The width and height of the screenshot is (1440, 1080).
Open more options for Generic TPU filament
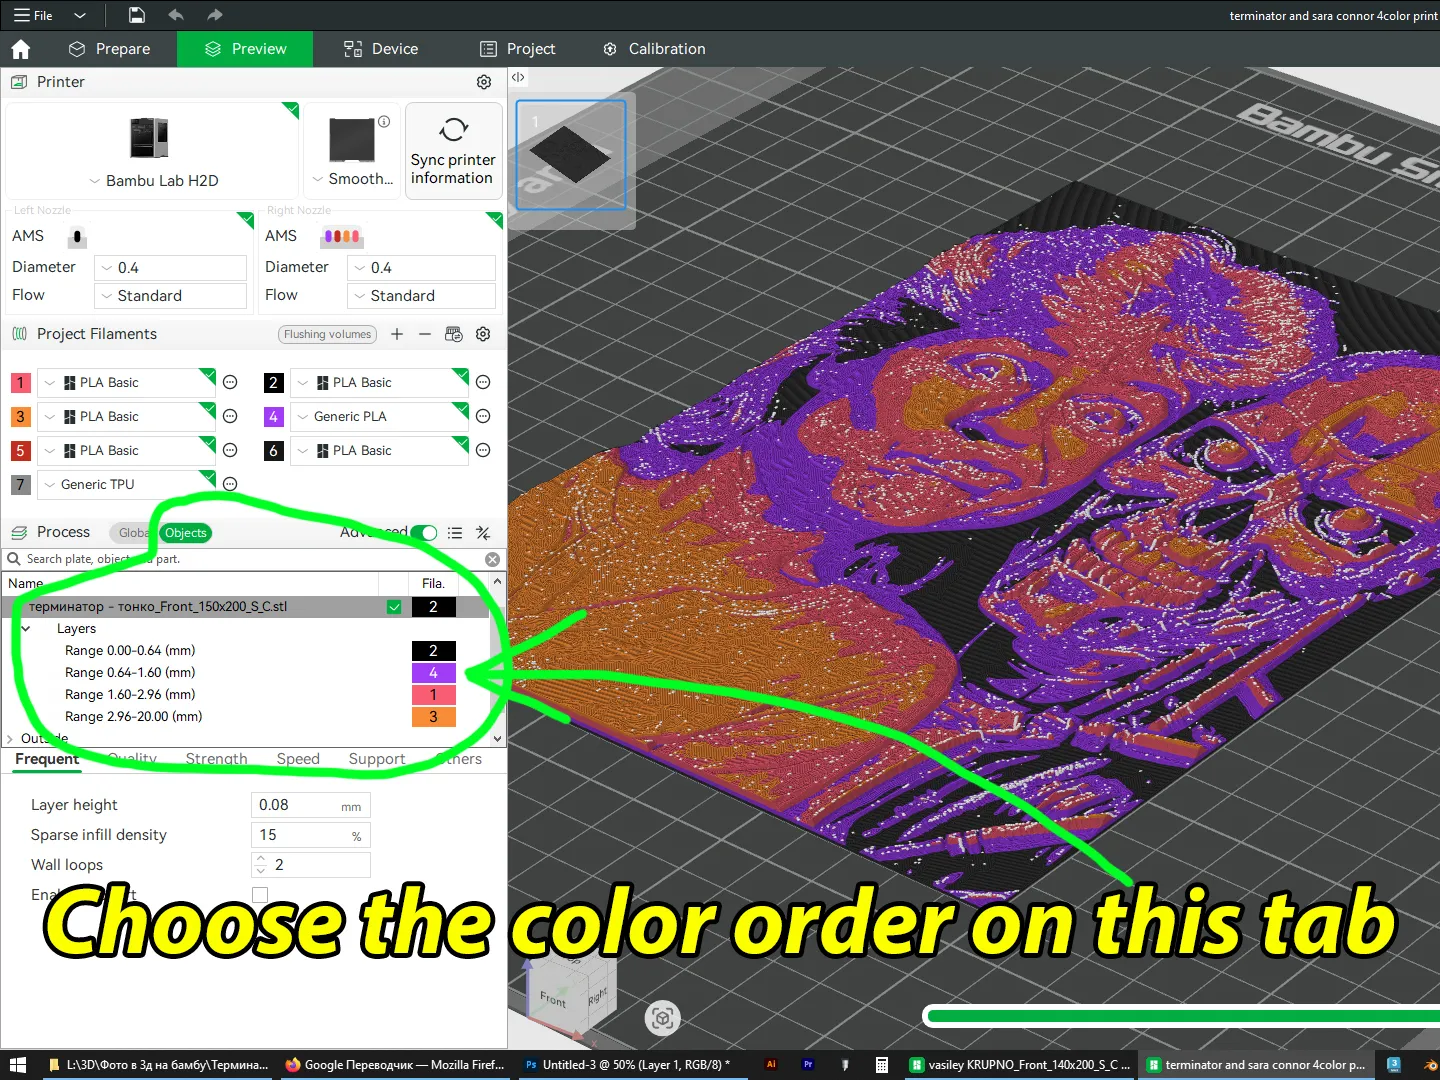(x=230, y=484)
